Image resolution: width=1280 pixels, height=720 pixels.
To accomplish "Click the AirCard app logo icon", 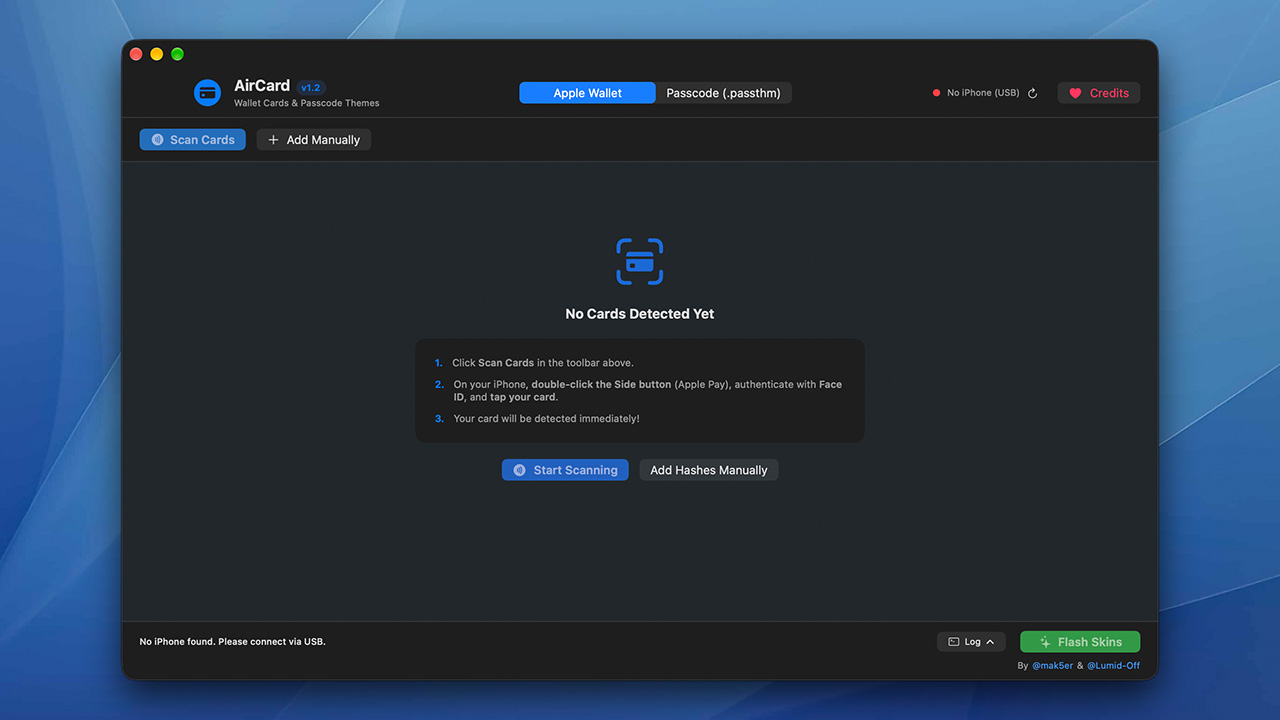I will [x=207, y=93].
